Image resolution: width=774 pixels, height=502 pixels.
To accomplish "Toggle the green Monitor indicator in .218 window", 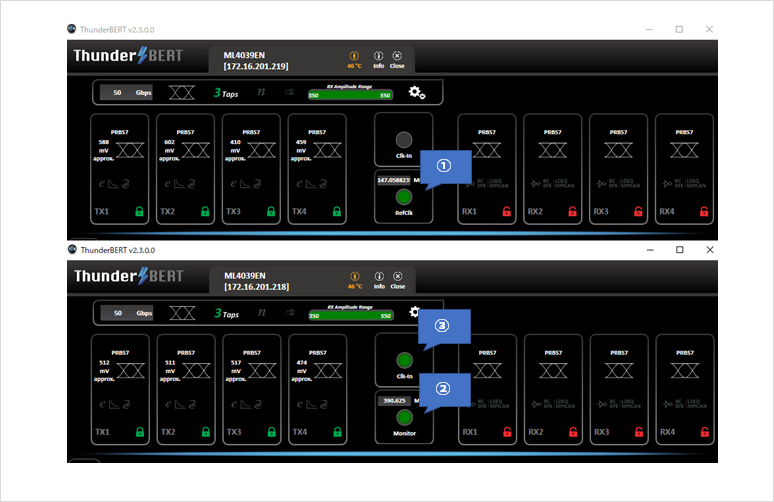I will coord(404,418).
